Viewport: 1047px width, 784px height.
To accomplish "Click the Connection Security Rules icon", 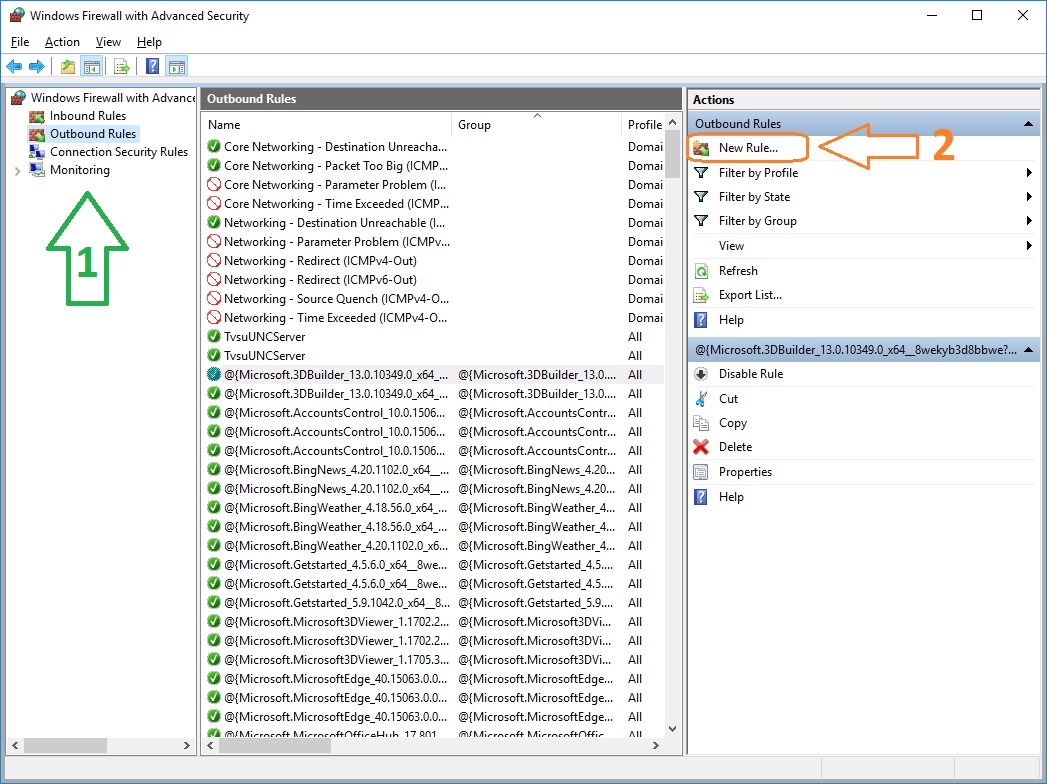I will point(37,152).
